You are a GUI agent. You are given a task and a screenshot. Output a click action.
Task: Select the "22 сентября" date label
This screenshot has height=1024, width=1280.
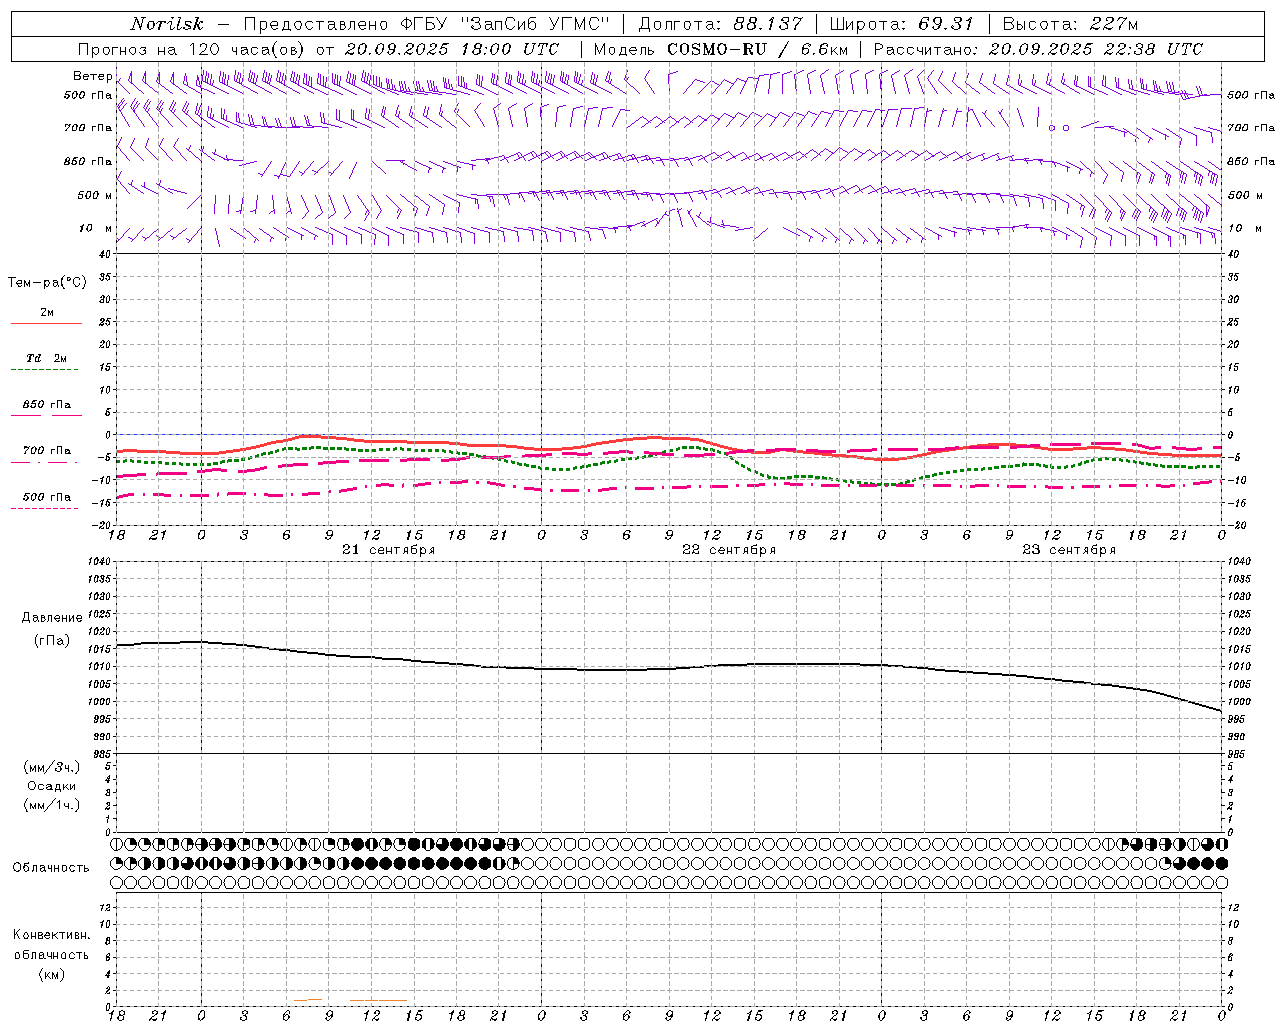729,550
